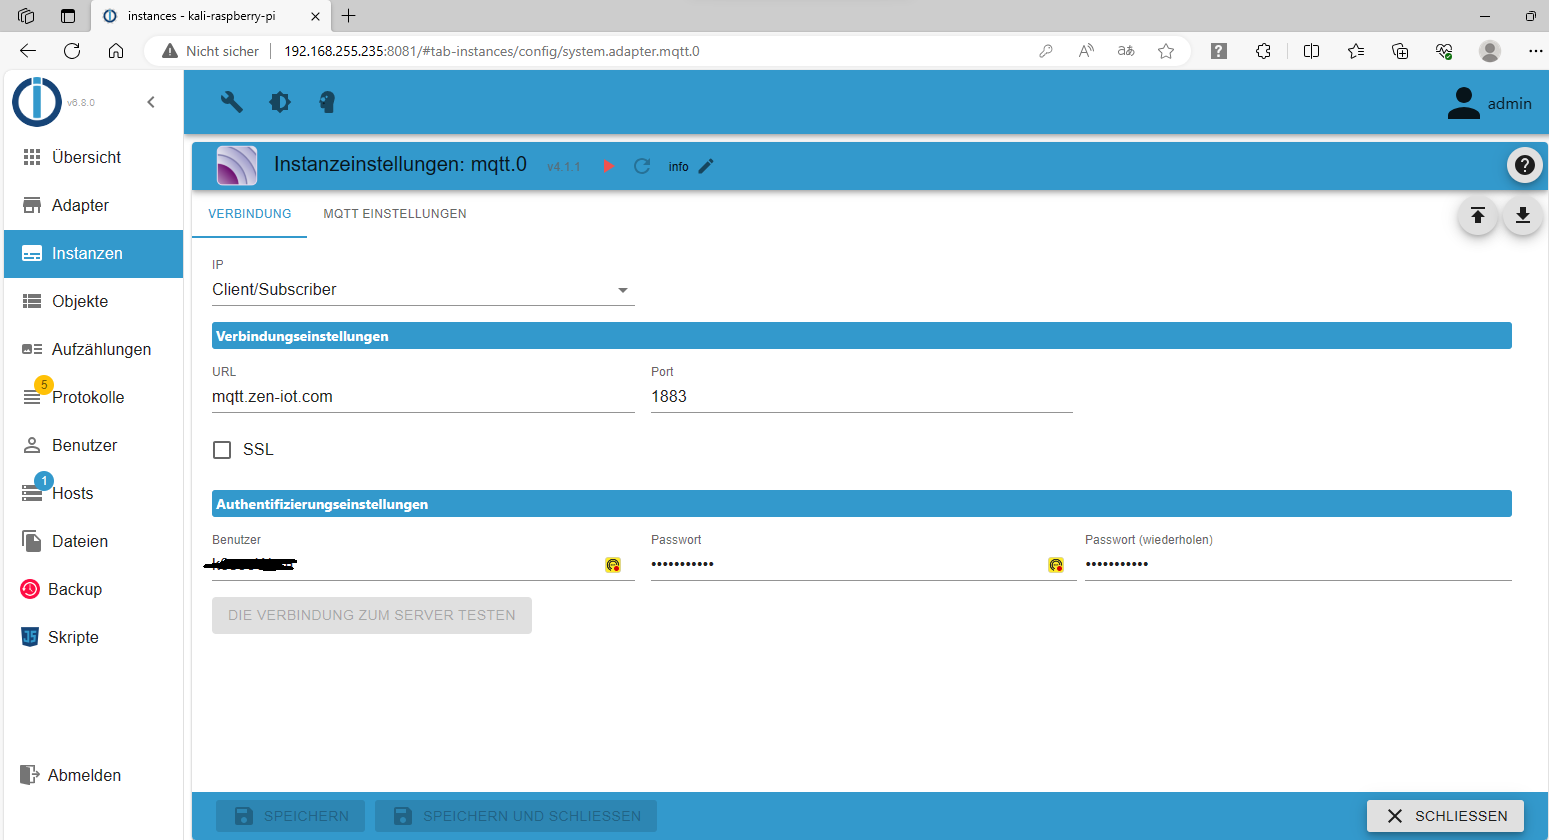Click the Passwort (wiederholen) field
The height and width of the screenshot is (840, 1549).
pos(1298,565)
